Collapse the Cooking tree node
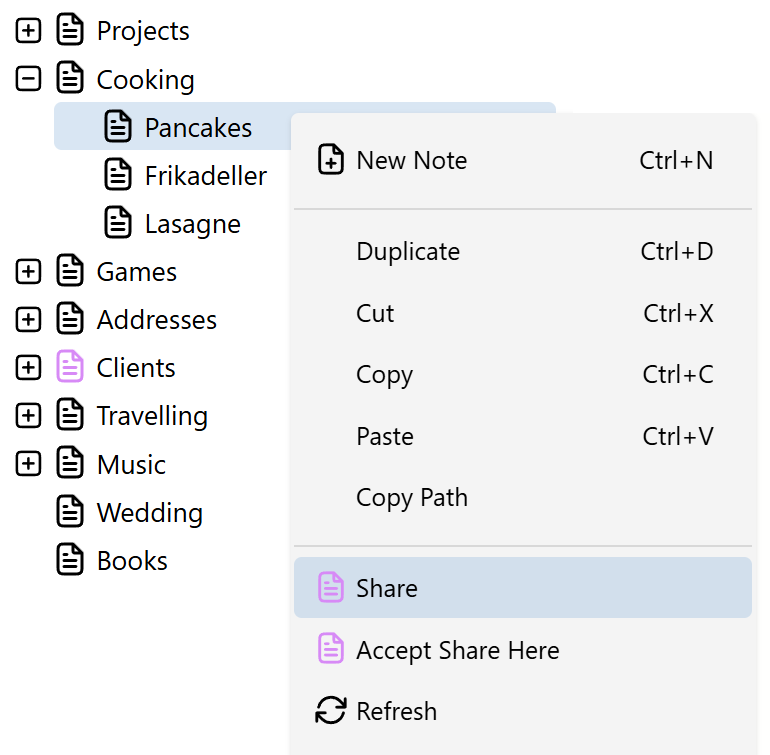The height and width of the screenshot is (755, 770). coord(28,79)
